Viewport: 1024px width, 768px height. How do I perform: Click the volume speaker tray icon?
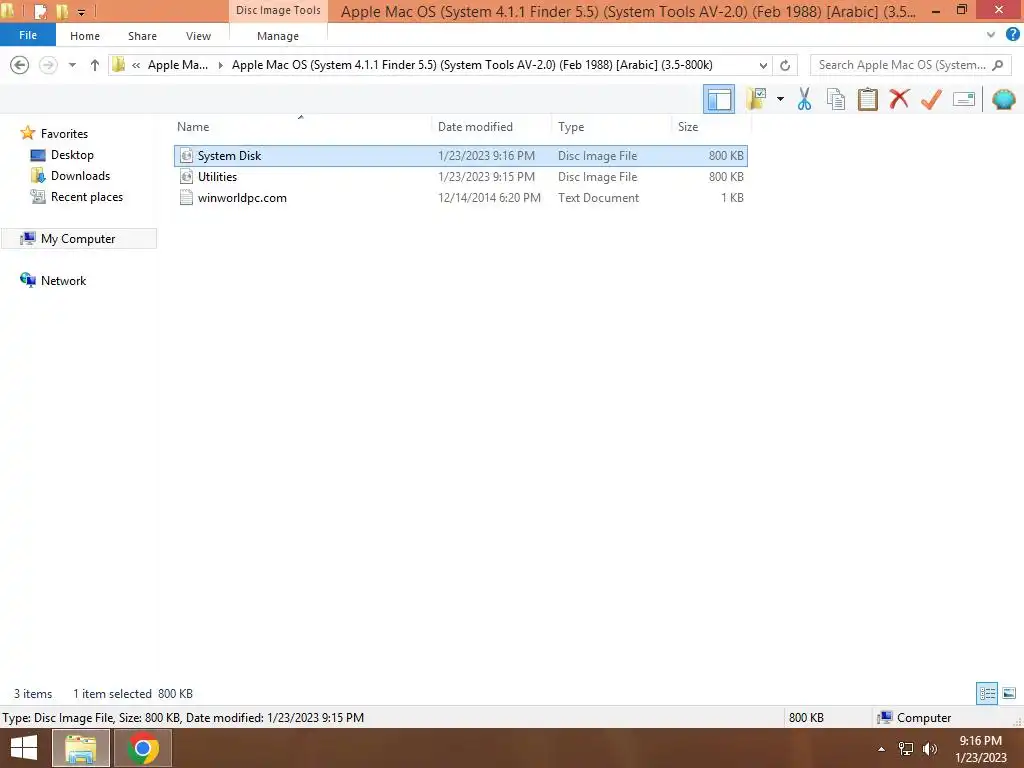(930, 749)
